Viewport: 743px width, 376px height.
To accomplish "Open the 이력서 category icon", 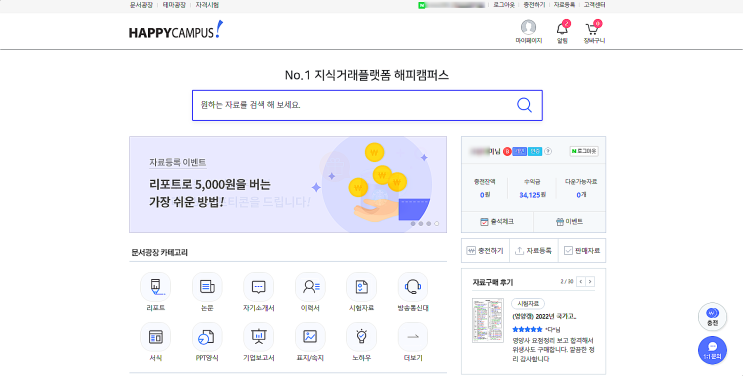I will (310, 287).
